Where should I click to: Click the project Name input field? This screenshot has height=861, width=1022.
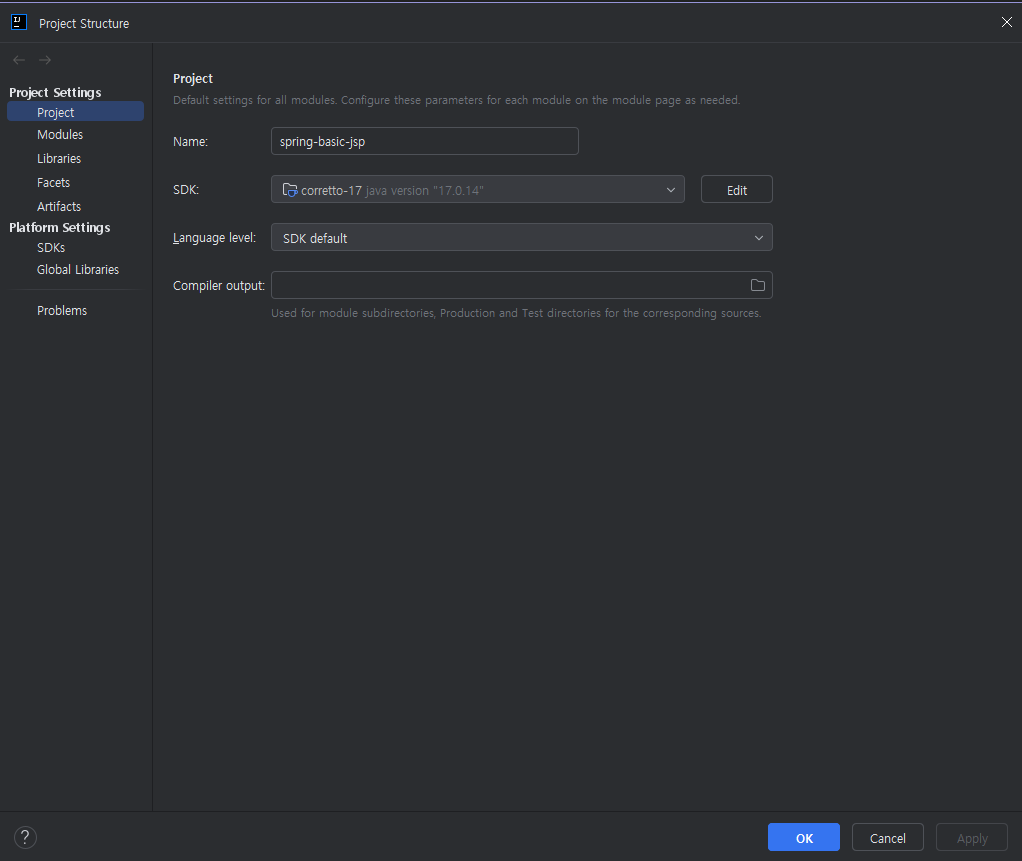click(x=424, y=141)
